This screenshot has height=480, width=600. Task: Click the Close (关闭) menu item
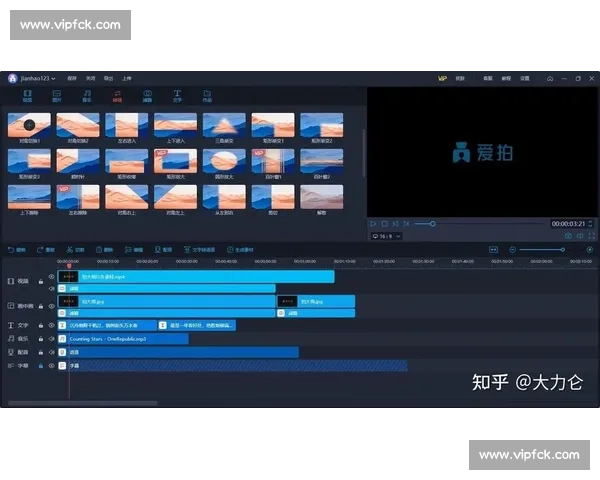90,78
